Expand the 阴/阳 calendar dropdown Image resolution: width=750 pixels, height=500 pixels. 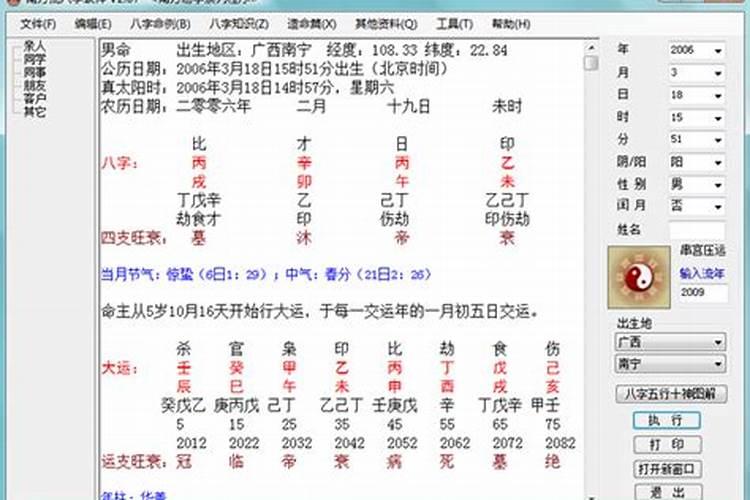[x=717, y=163]
